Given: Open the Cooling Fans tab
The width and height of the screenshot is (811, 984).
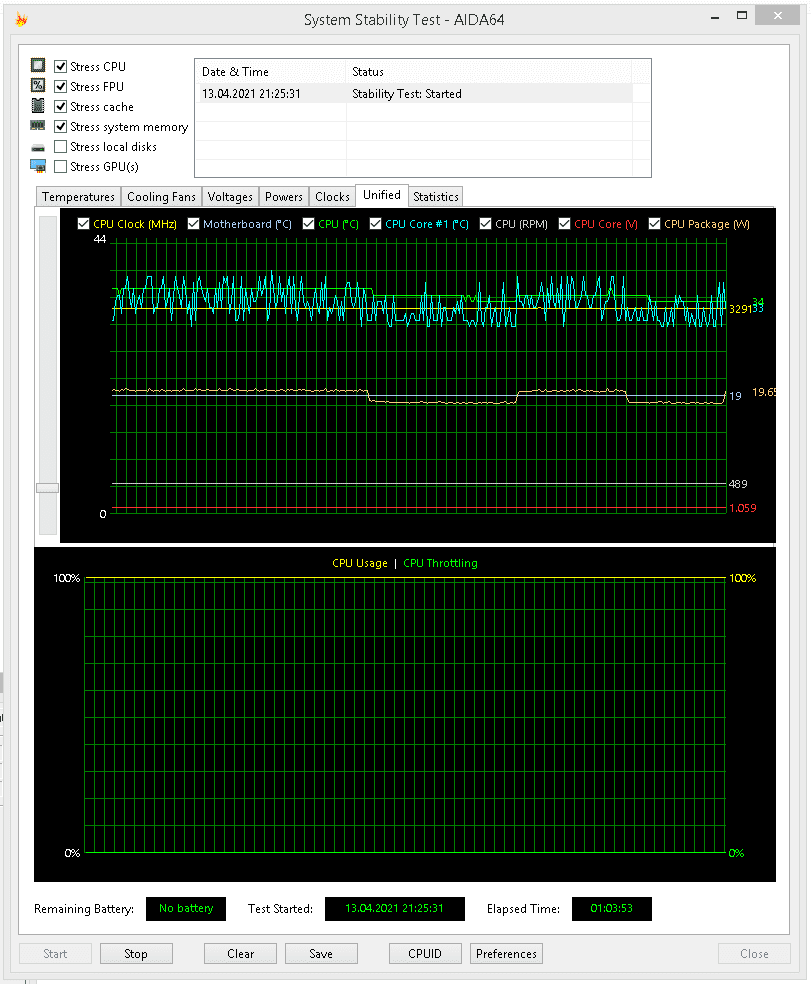Looking at the screenshot, I should tap(161, 197).
